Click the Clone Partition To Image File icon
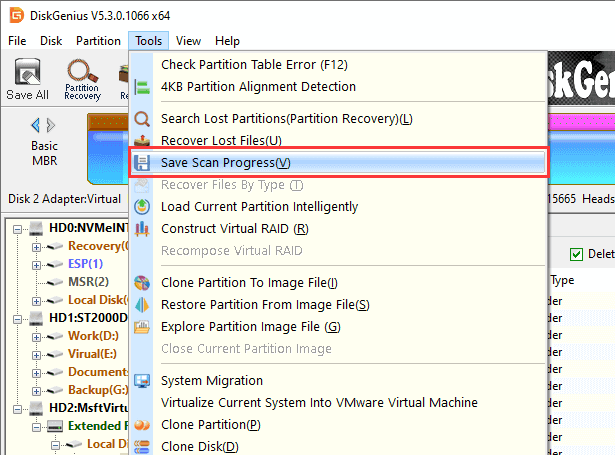 [x=142, y=283]
